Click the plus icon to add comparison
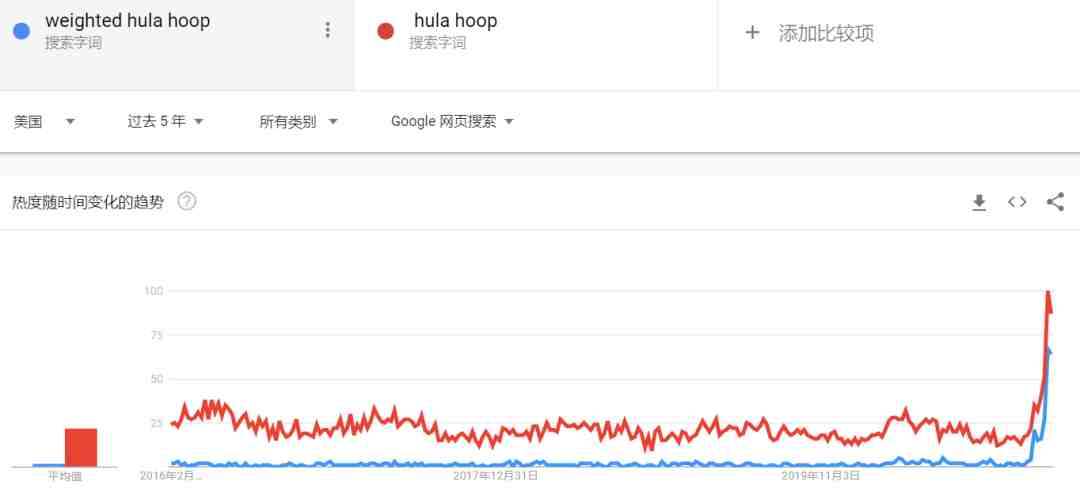Image resolution: width=1080 pixels, height=489 pixels. point(752,32)
